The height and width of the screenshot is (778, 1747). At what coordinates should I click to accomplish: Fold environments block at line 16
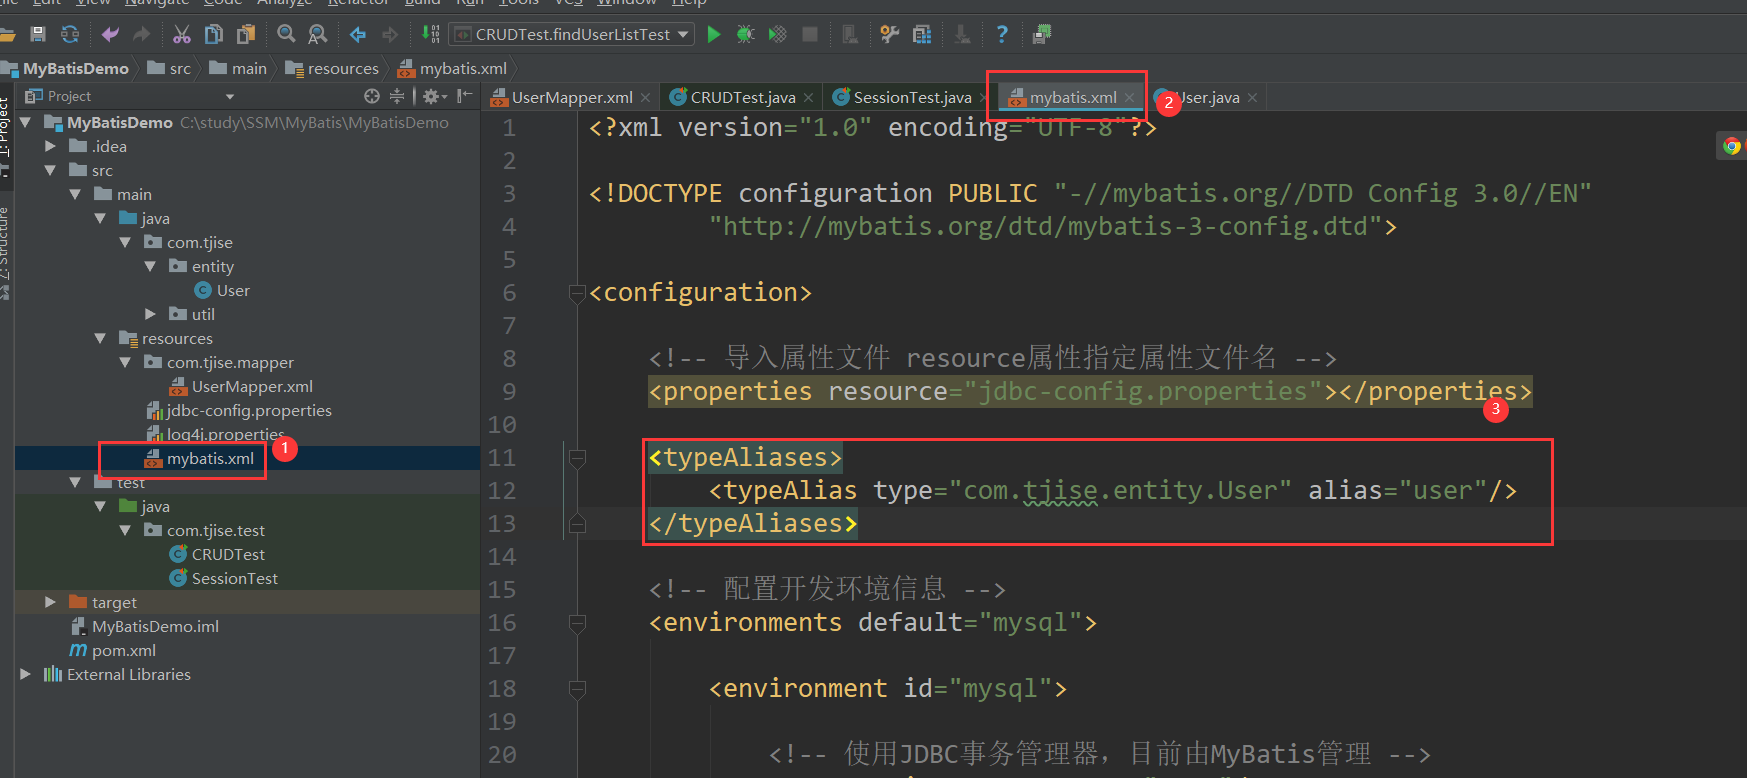tap(577, 623)
